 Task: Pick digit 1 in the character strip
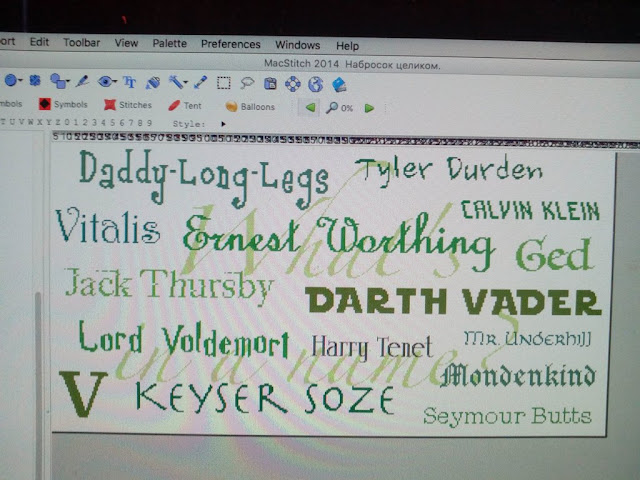76,122
